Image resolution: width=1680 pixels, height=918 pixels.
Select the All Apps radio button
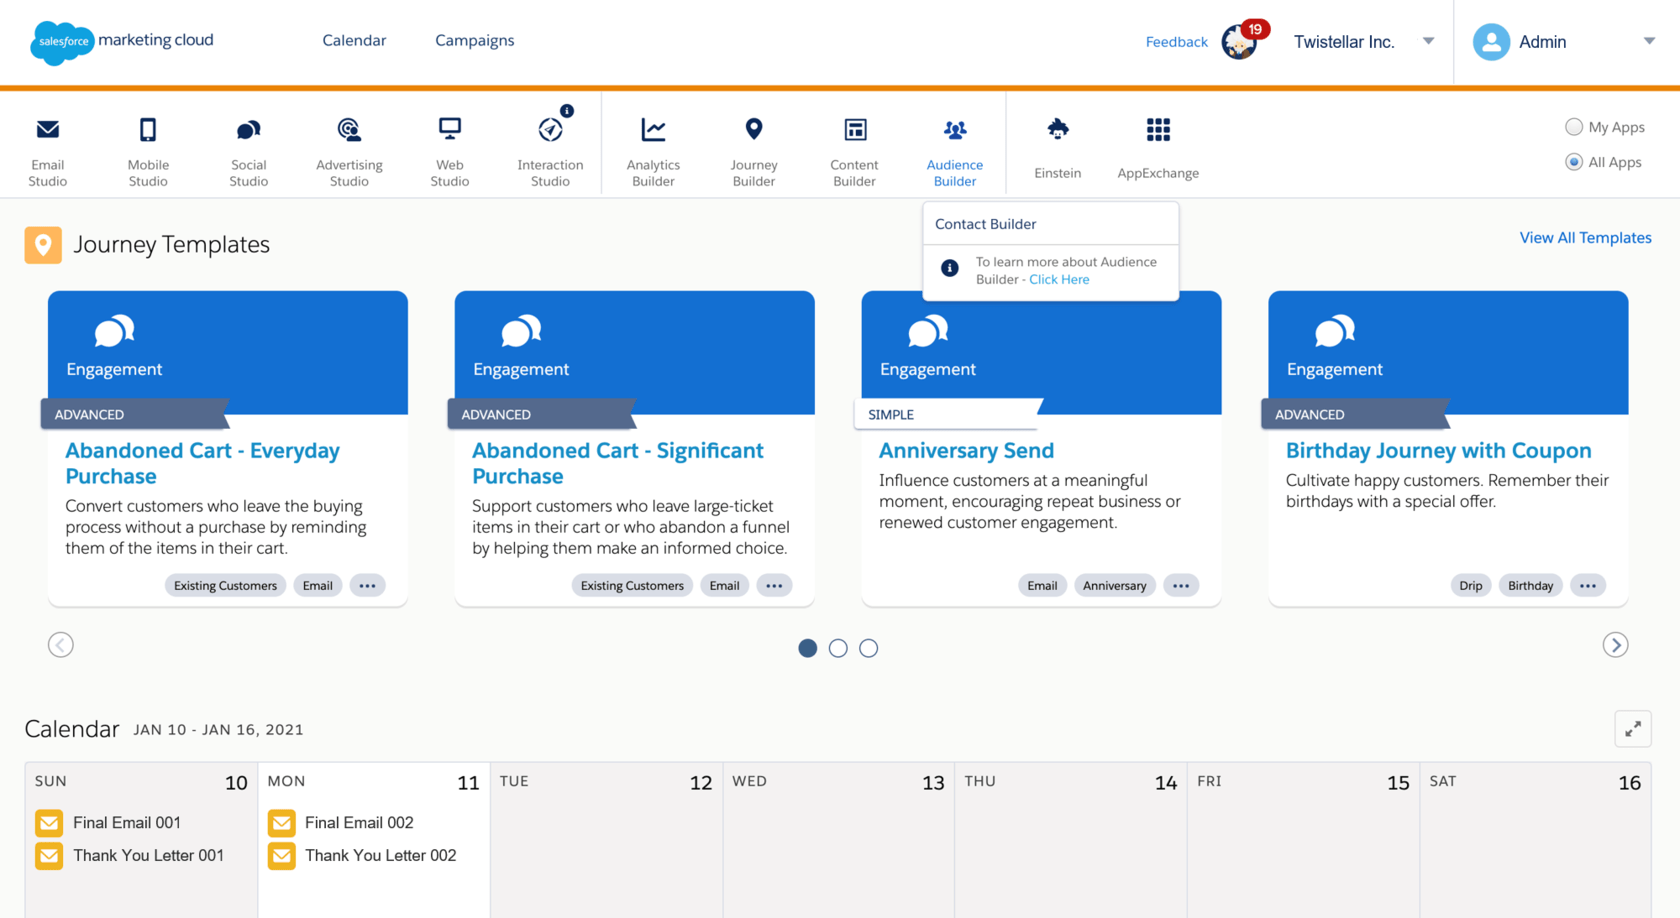(x=1573, y=161)
